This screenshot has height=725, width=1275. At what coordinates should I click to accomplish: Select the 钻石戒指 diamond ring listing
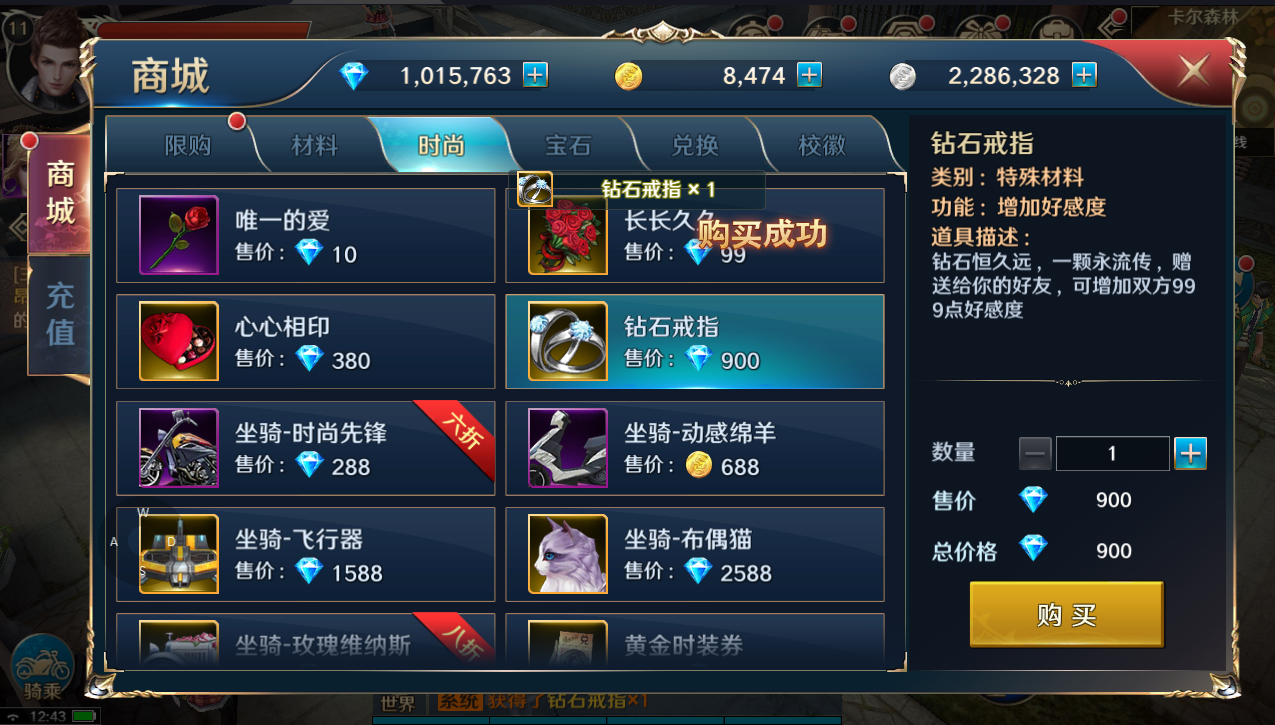[695, 341]
